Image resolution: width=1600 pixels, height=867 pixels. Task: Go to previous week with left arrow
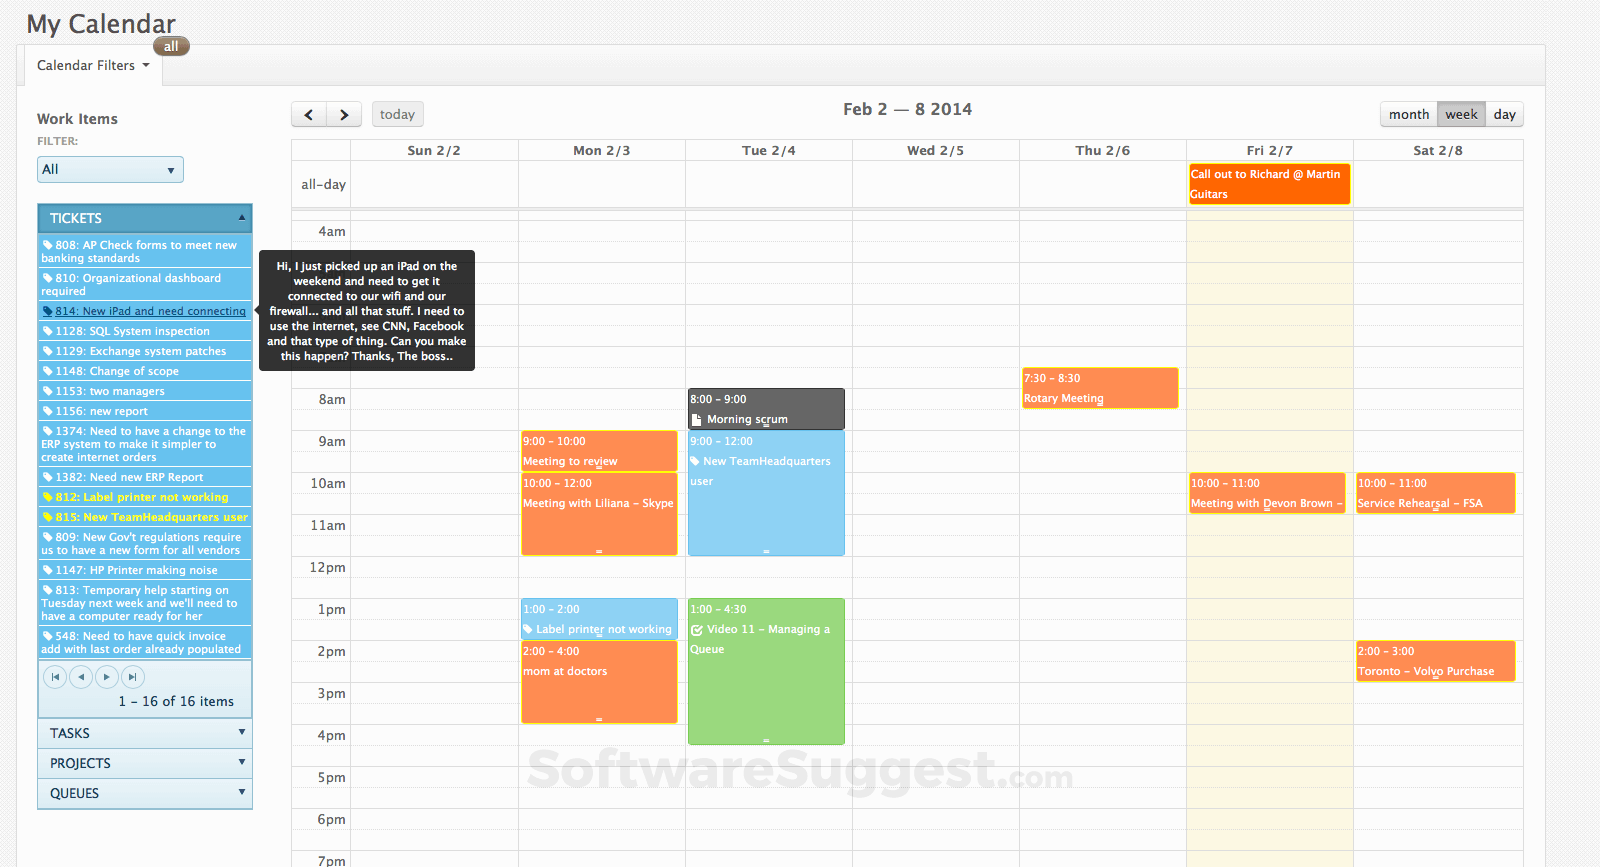point(309,115)
